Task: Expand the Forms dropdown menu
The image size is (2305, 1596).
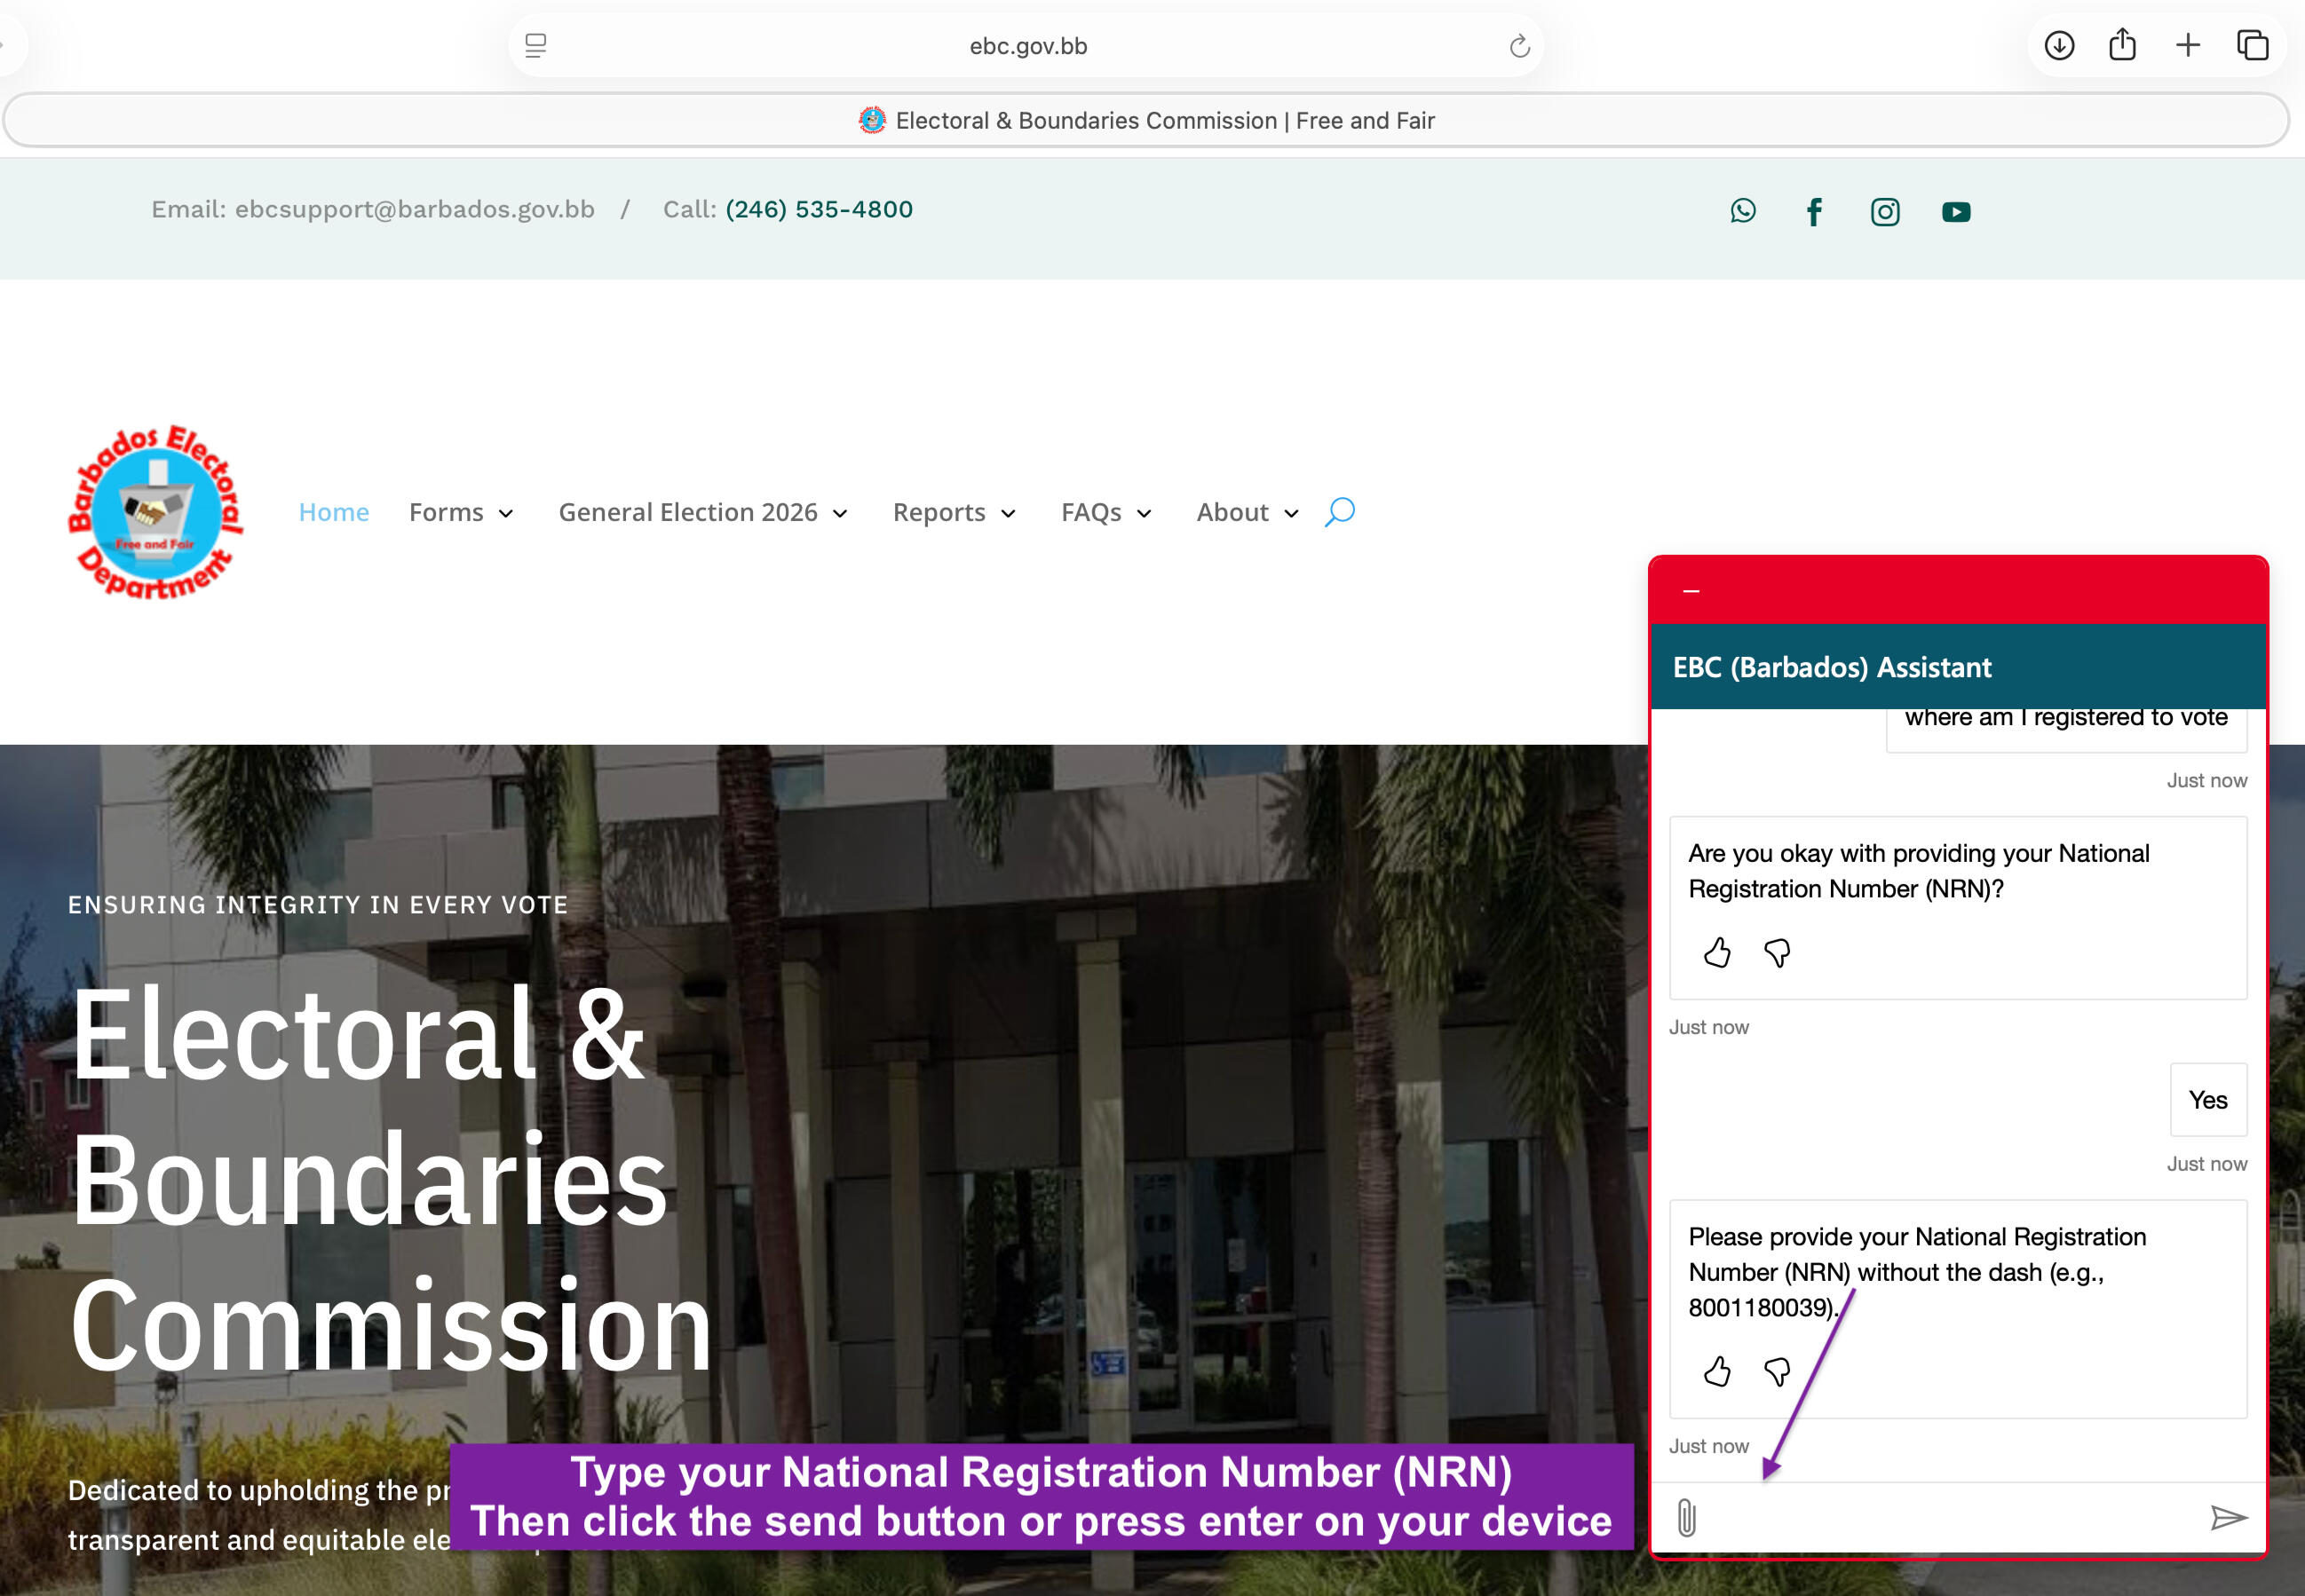Action: (x=461, y=513)
